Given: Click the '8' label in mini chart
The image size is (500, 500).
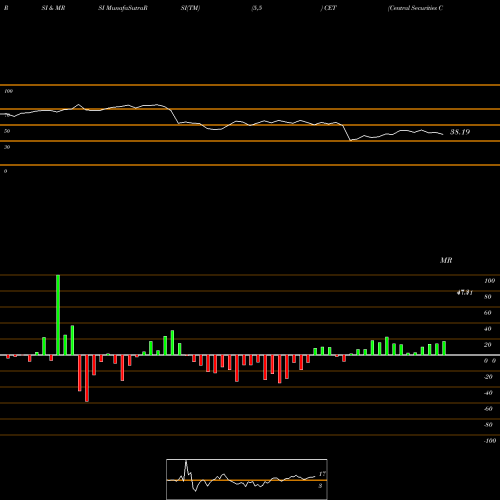Looking at the screenshot, I should tap(320, 486).
